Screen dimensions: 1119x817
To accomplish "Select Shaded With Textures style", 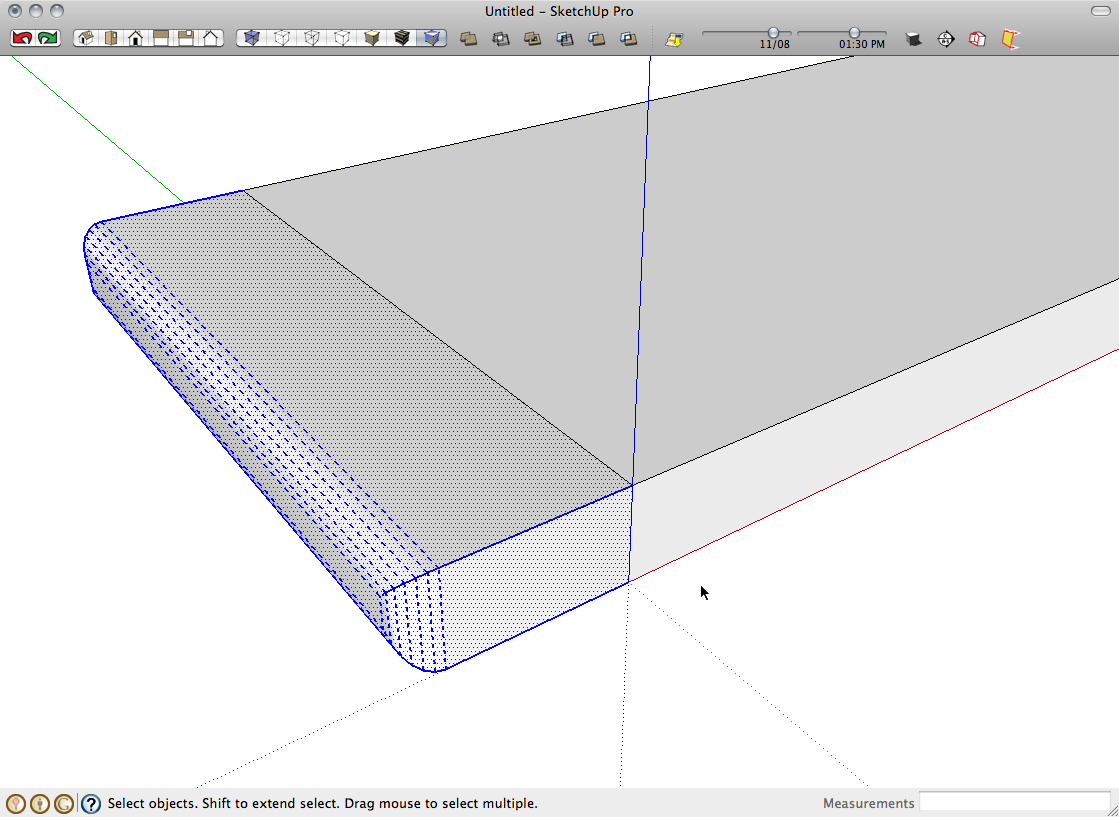I will pos(402,39).
